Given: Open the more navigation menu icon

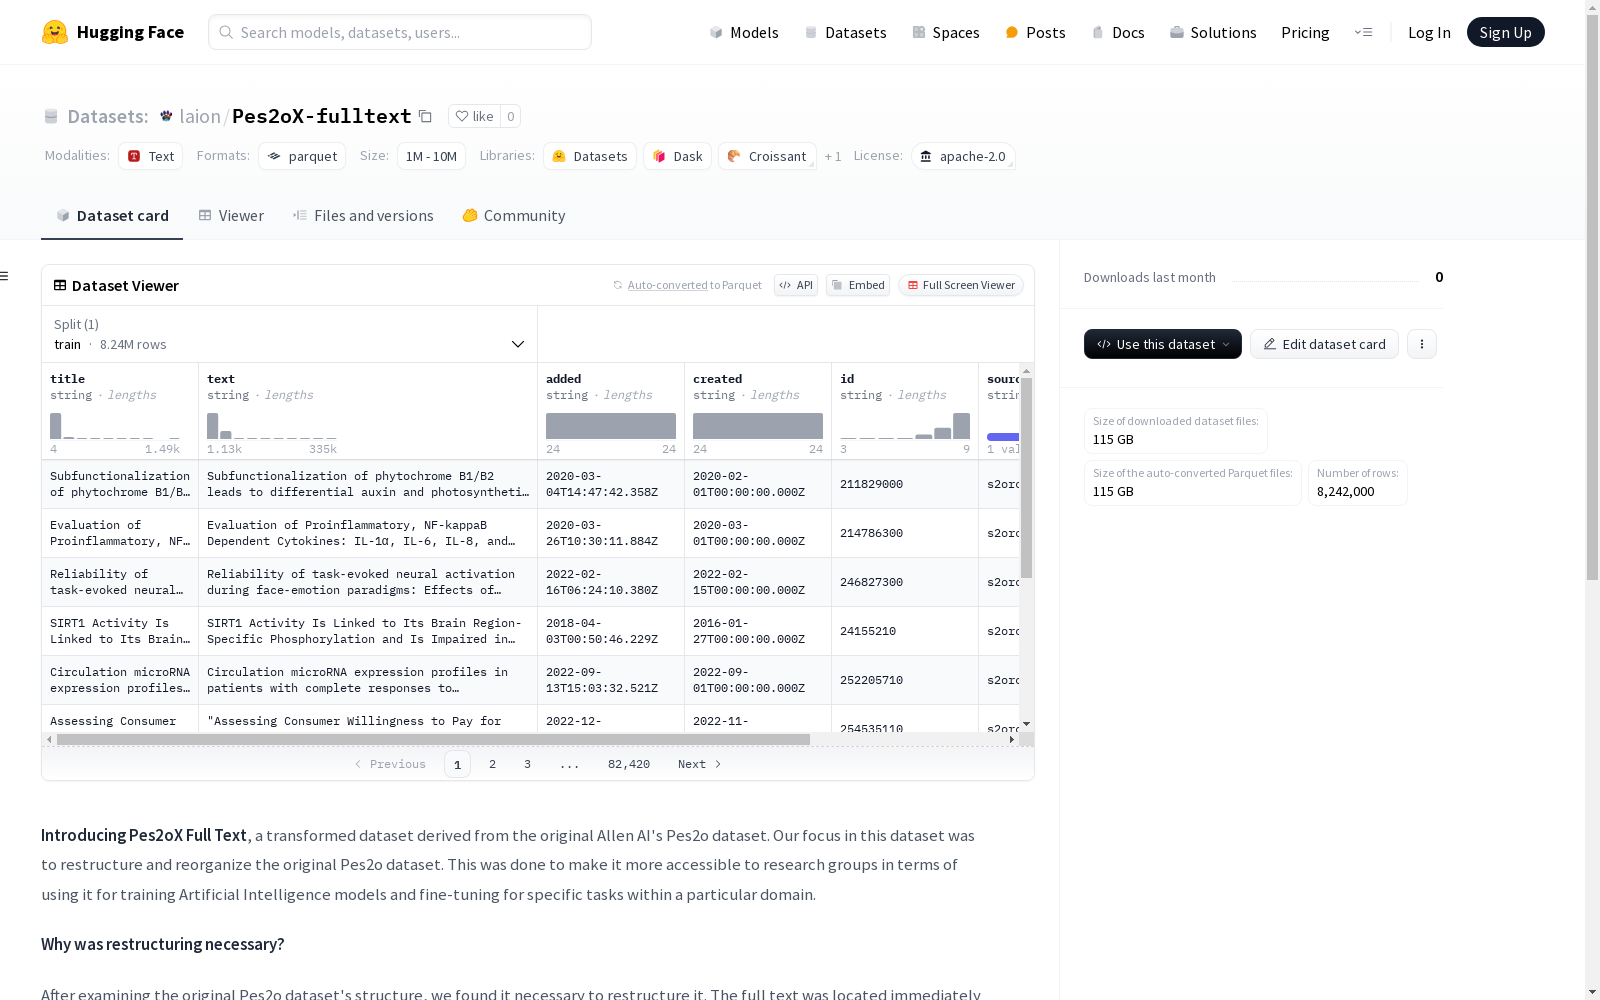Looking at the screenshot, I should point(1363,32).
